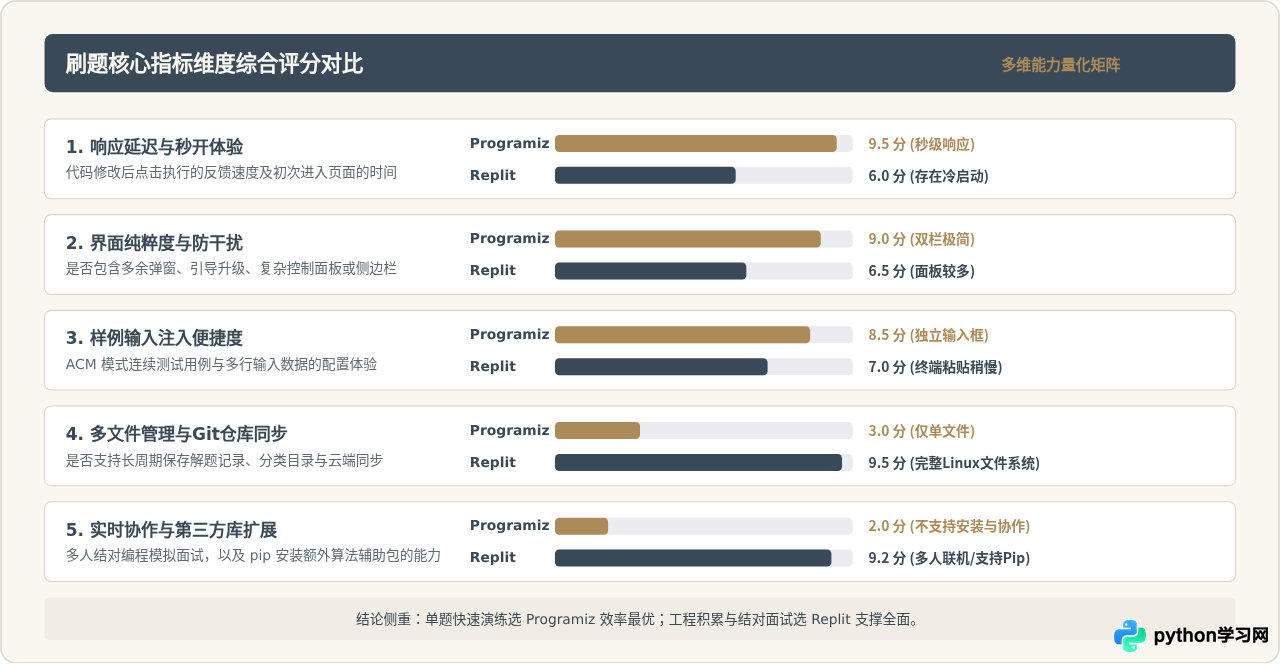Select heading 4. 多文件管理与Git仓库同步
The image size is (1280, 664).
(176, 434)
